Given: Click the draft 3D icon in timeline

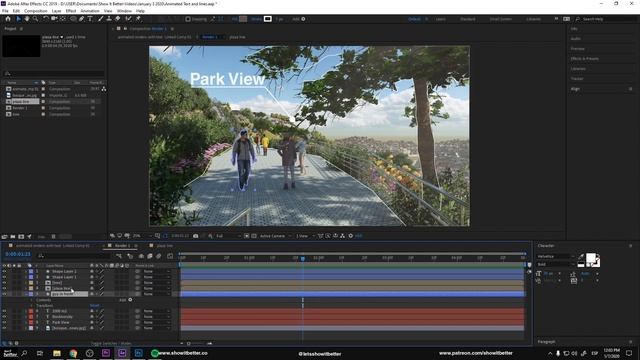Looking at the screenshot, I should point(130,256).
